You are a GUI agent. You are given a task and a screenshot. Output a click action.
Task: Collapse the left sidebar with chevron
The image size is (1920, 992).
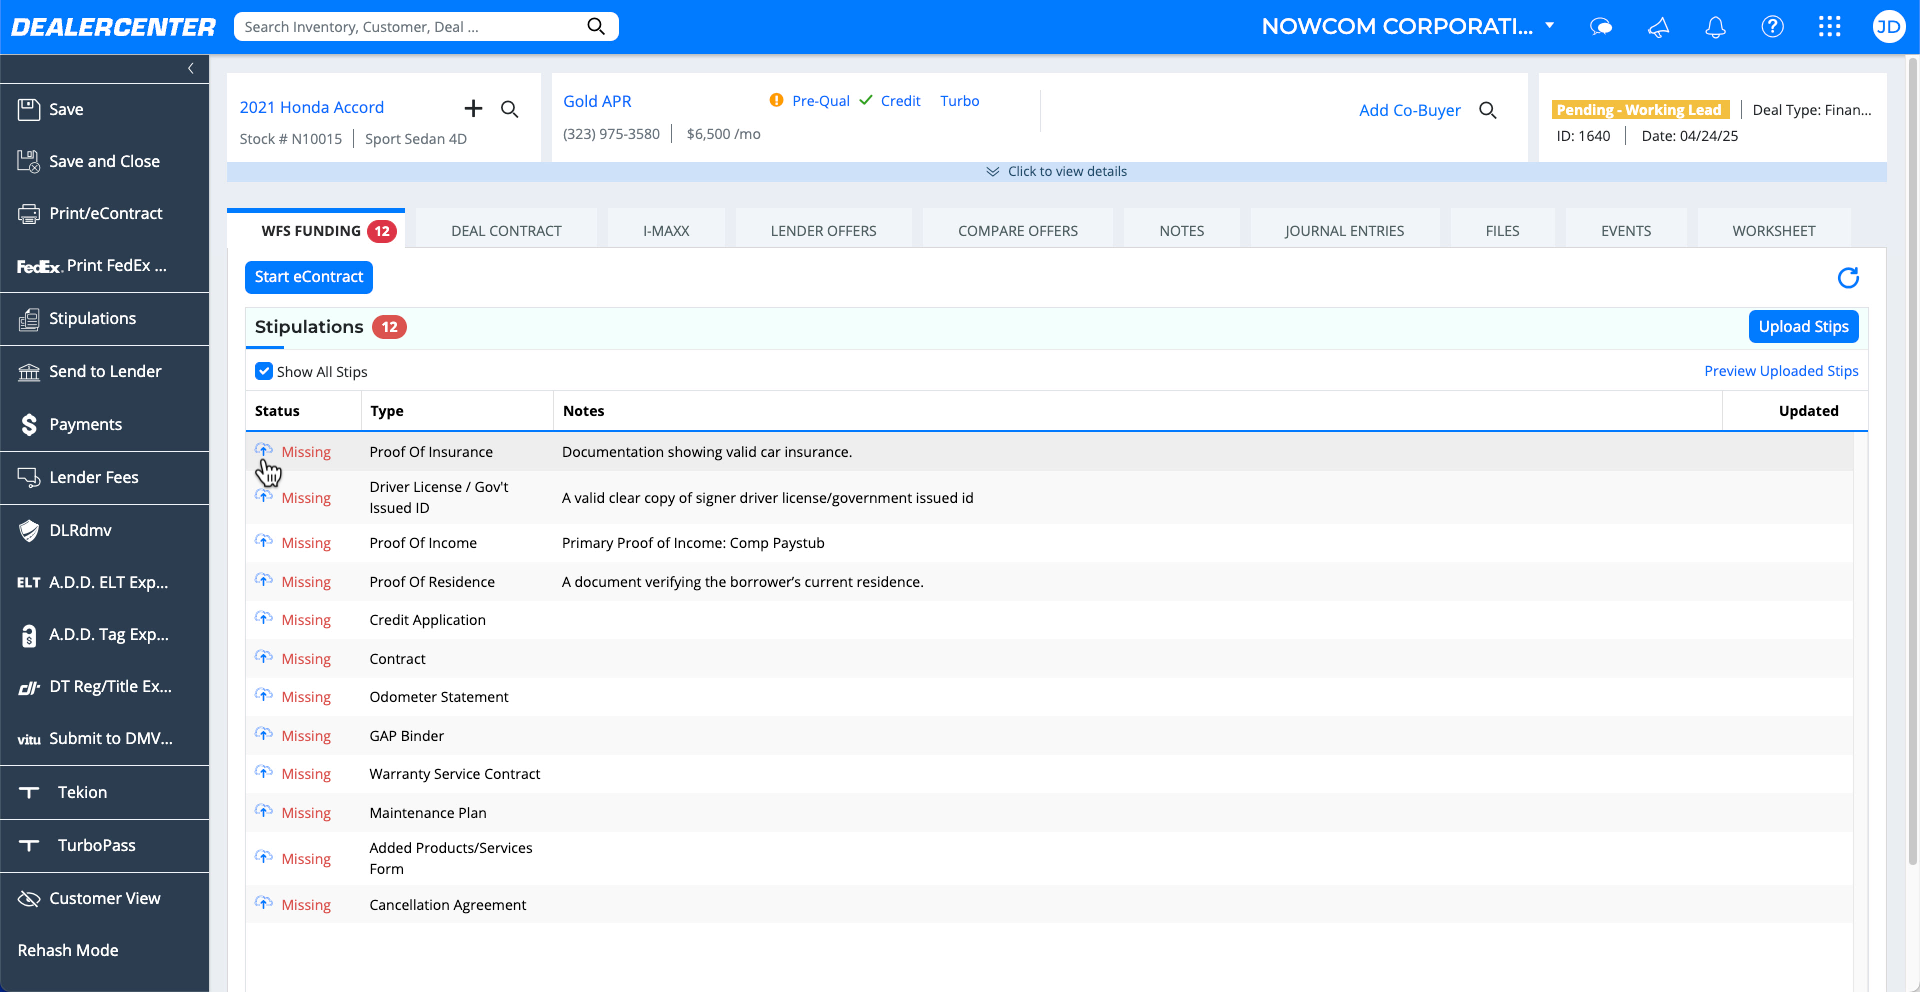(191, 68)
